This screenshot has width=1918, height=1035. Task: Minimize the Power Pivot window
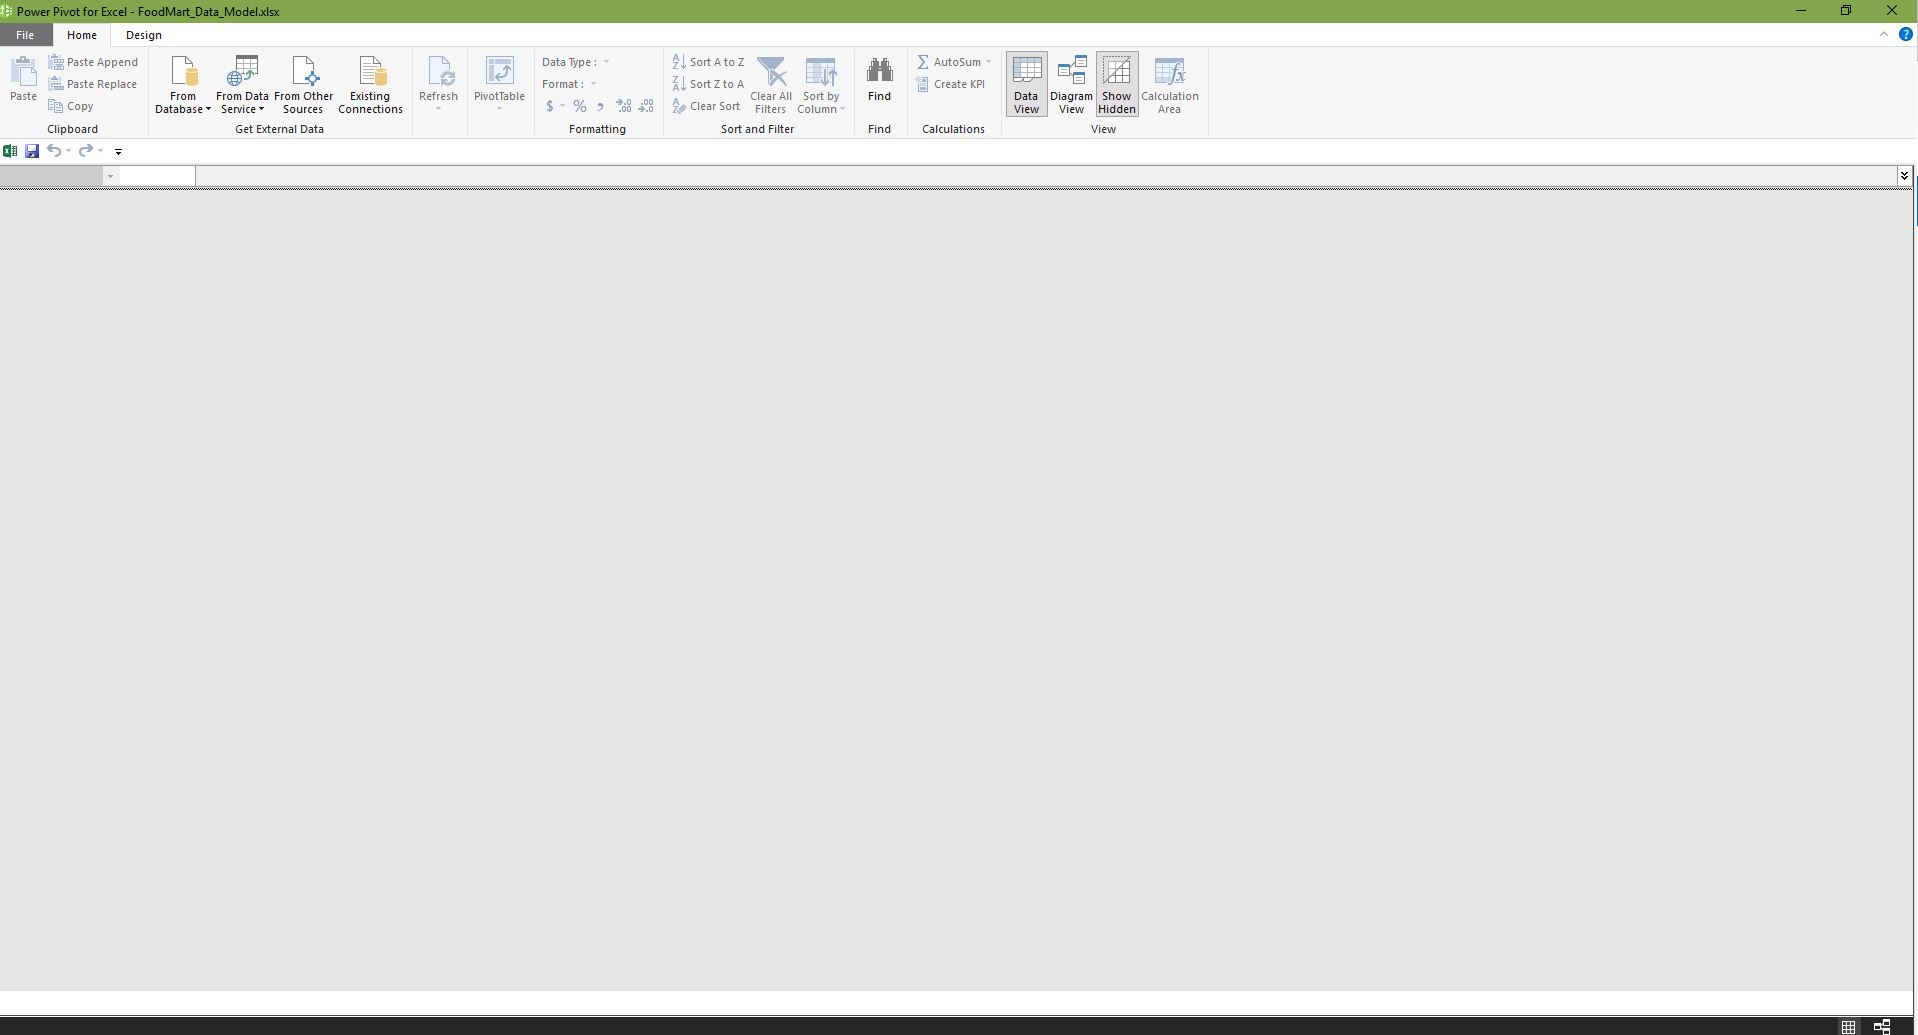pyautogui.click(x=1801, y=11)
